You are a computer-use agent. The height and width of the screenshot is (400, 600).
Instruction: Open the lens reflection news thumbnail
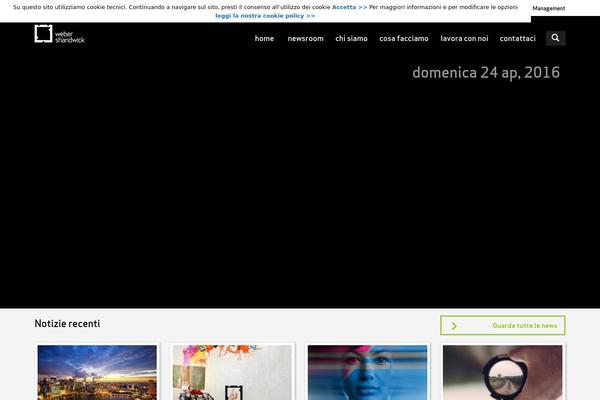pos(502,372)
